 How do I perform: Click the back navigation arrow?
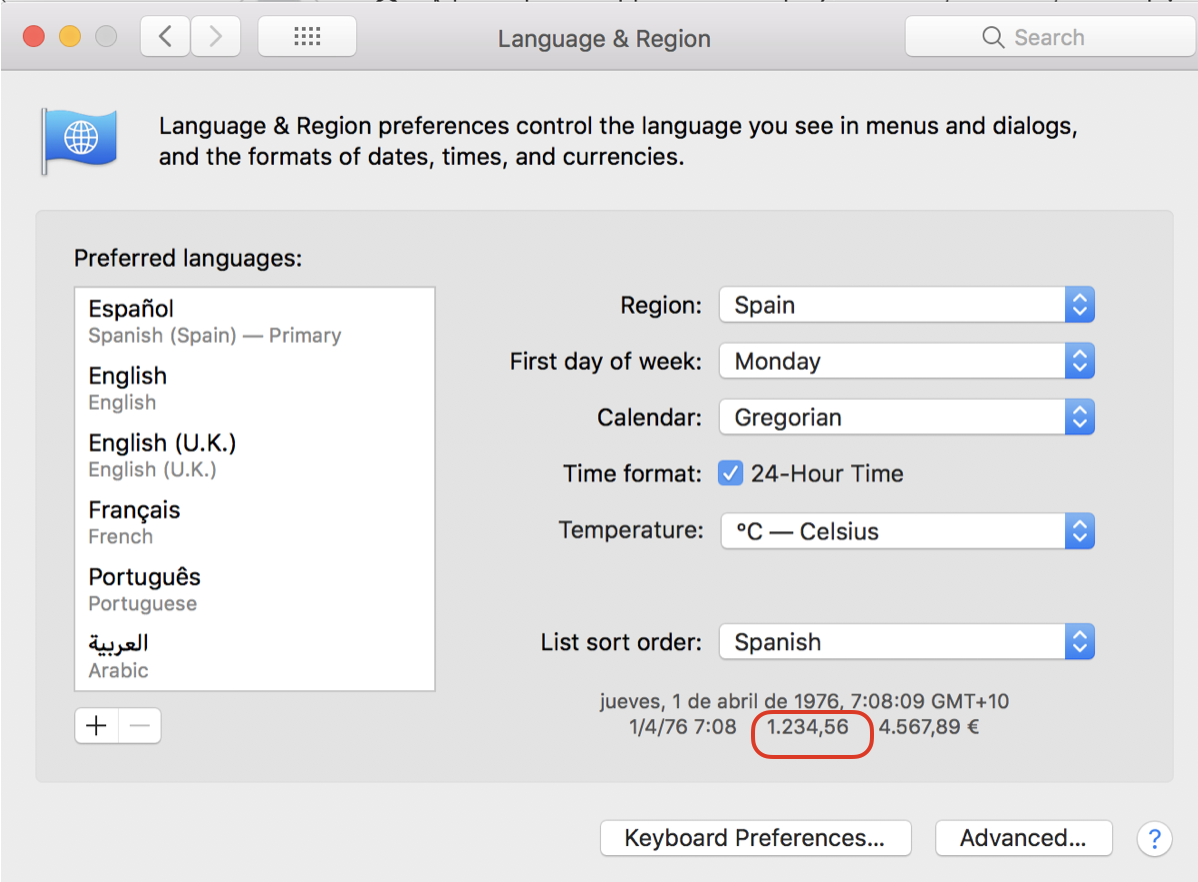[x=165, y=38]
